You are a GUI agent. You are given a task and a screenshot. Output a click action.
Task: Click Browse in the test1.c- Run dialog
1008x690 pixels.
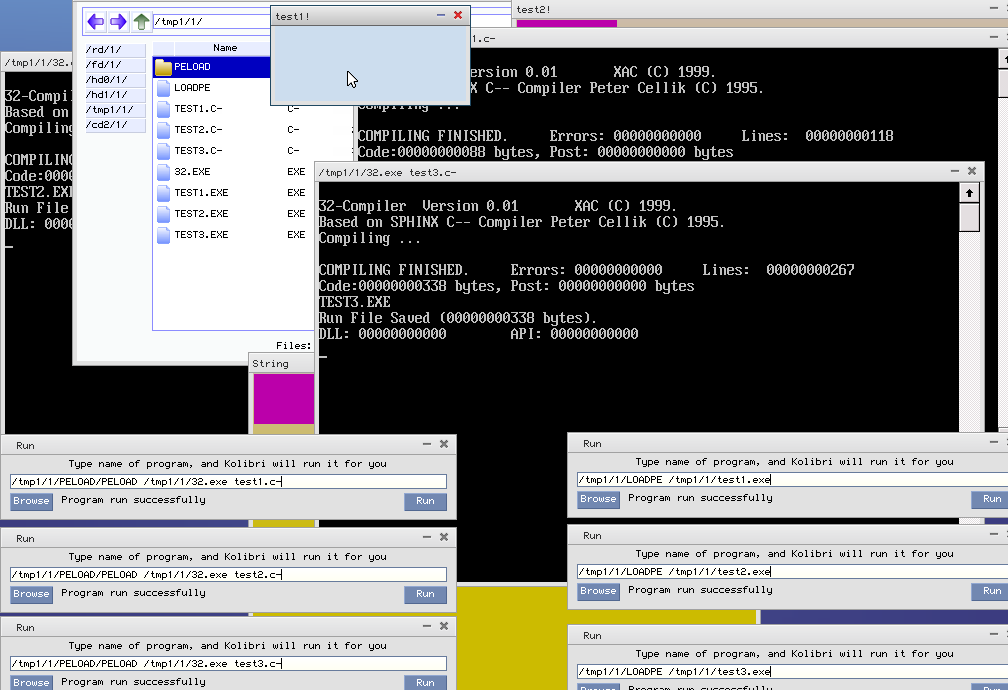[31, 501]
